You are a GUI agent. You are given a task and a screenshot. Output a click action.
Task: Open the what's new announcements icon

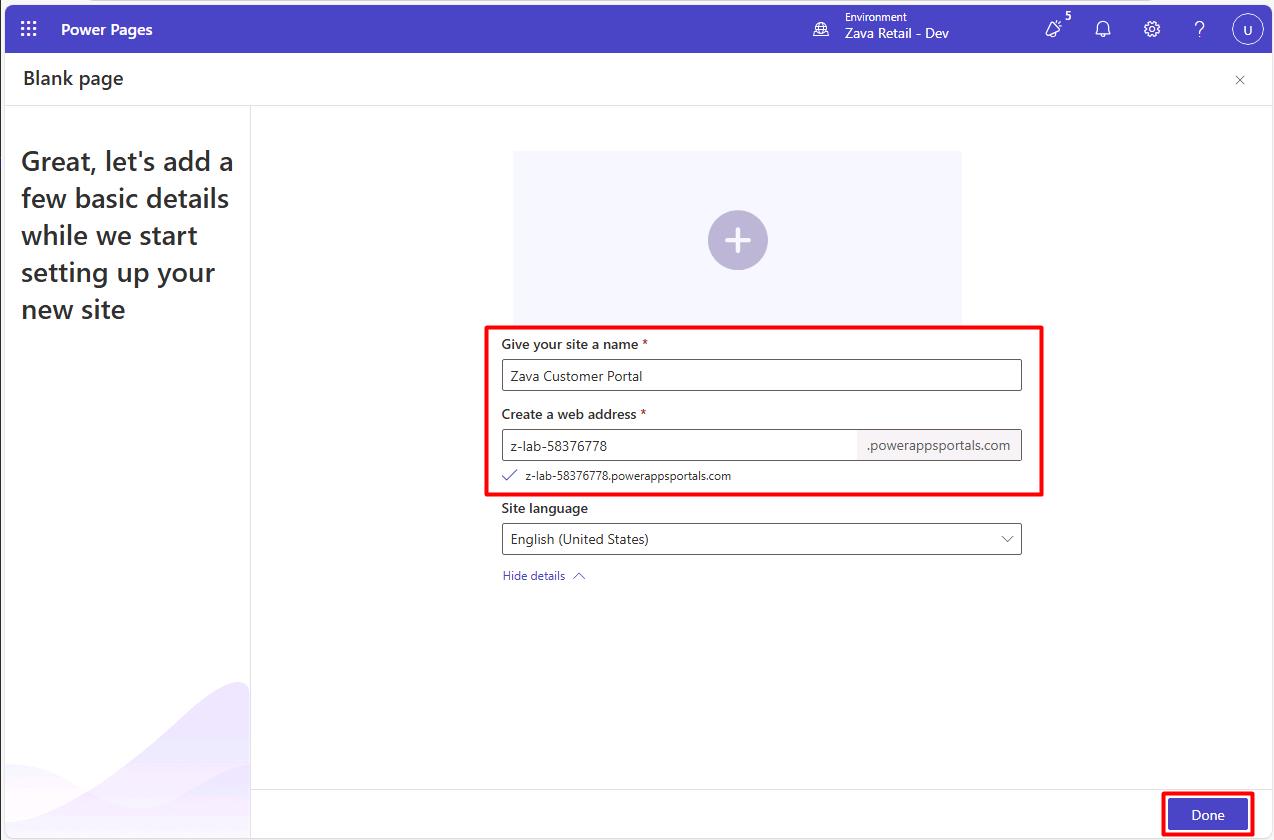point(1053,29)
